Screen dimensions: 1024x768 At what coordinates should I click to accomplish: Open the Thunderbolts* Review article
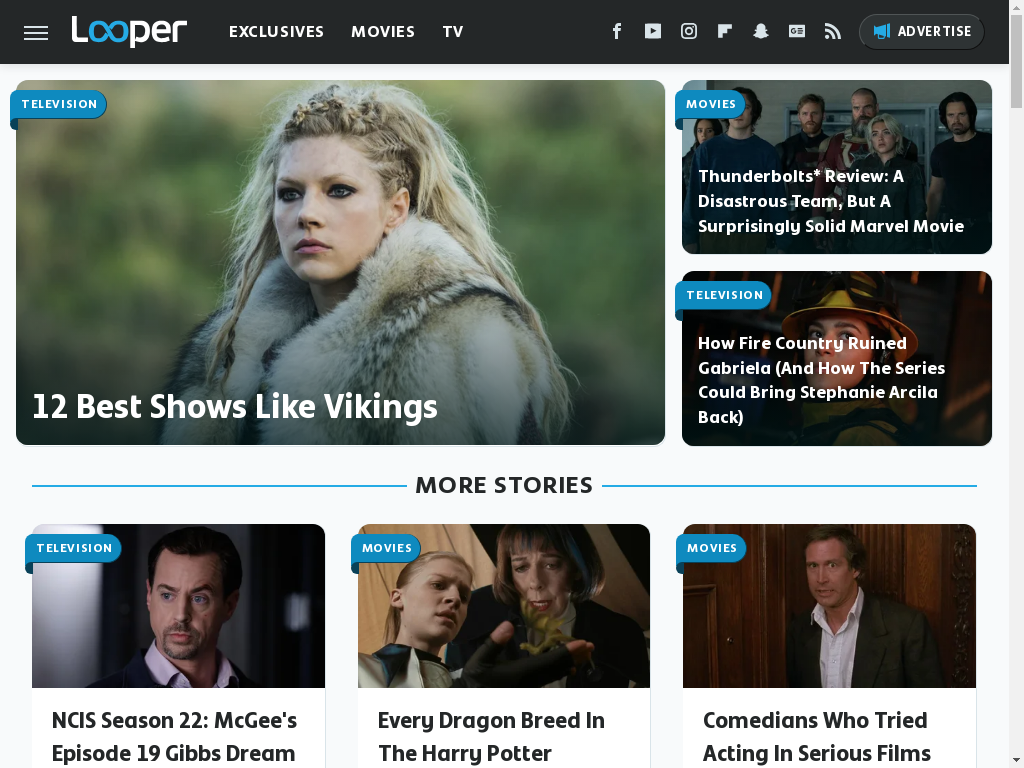tap(831, 201)
